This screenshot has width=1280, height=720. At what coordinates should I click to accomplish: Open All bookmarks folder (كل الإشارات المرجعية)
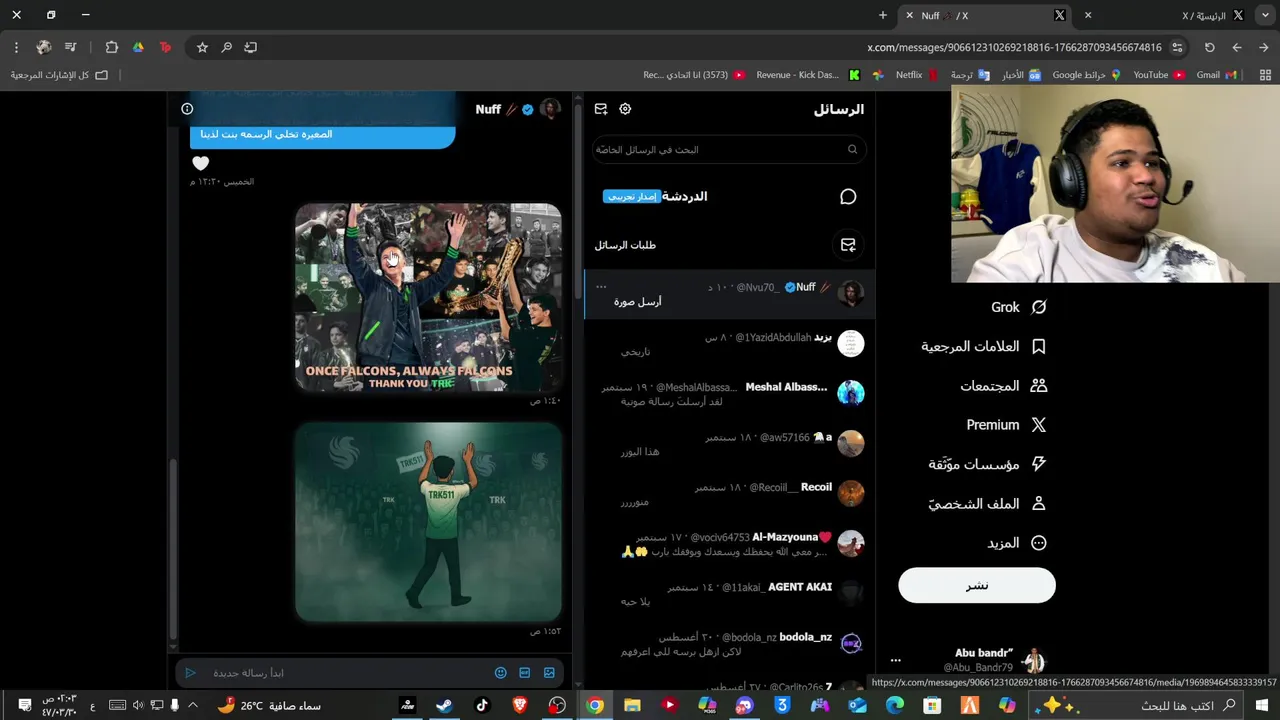[59, 75]
